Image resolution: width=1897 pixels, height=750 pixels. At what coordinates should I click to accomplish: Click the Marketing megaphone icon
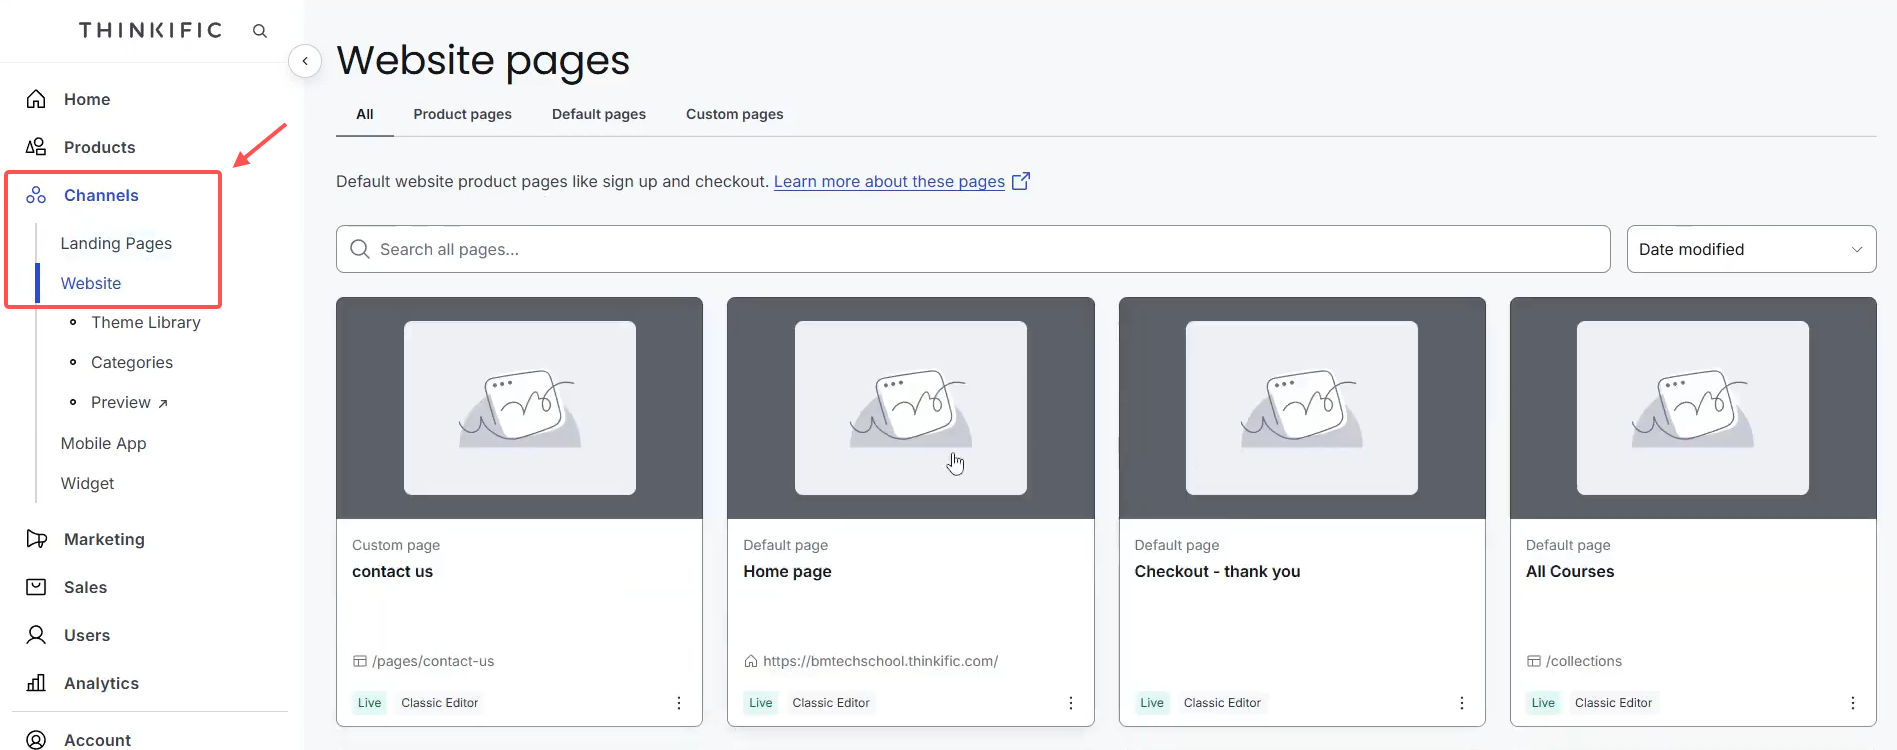pyautogui.click(x=36, y=539)
